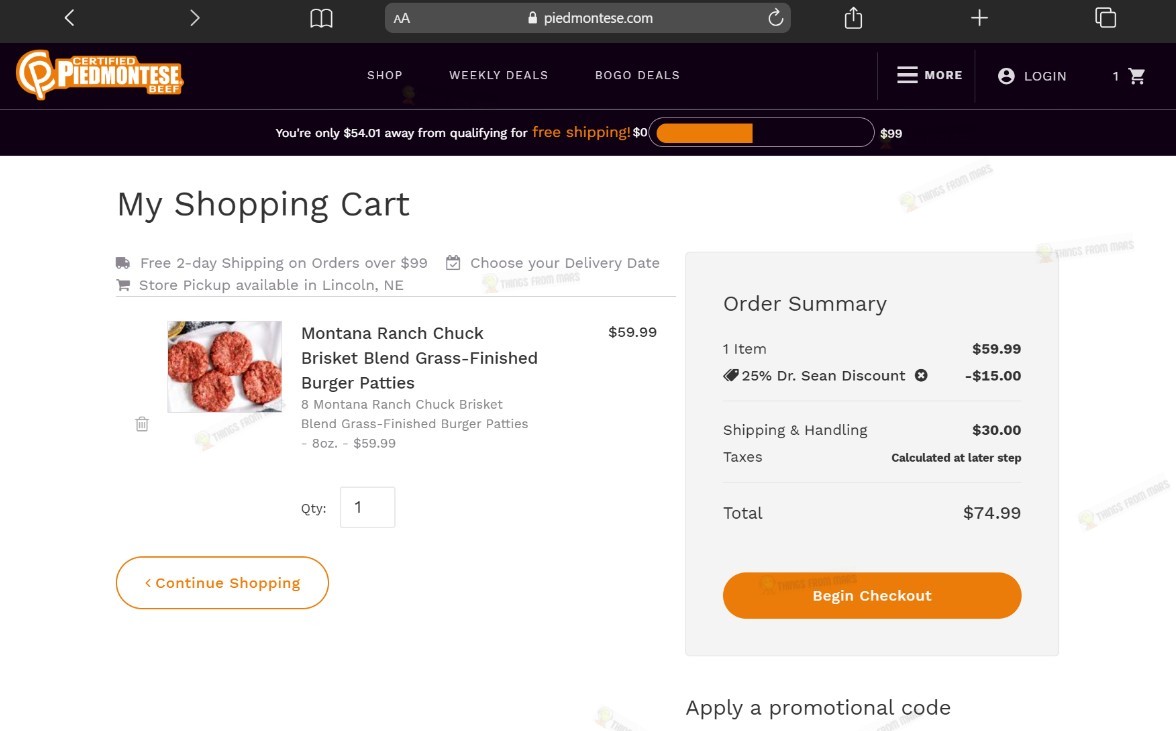Click the -$15.00 discount amount
Image resolution: width=1176 pixels, height=731 pixels.
[993, 376]
